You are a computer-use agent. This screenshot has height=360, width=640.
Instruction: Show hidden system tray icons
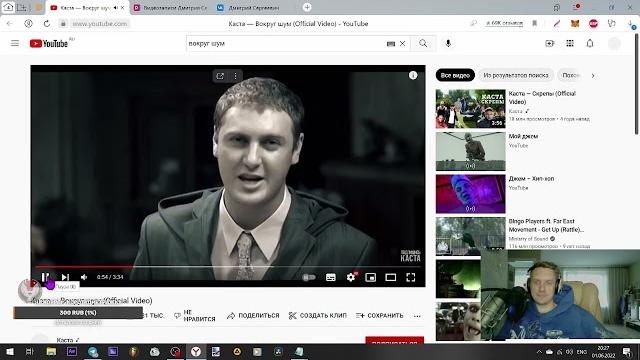coord(539,351)
